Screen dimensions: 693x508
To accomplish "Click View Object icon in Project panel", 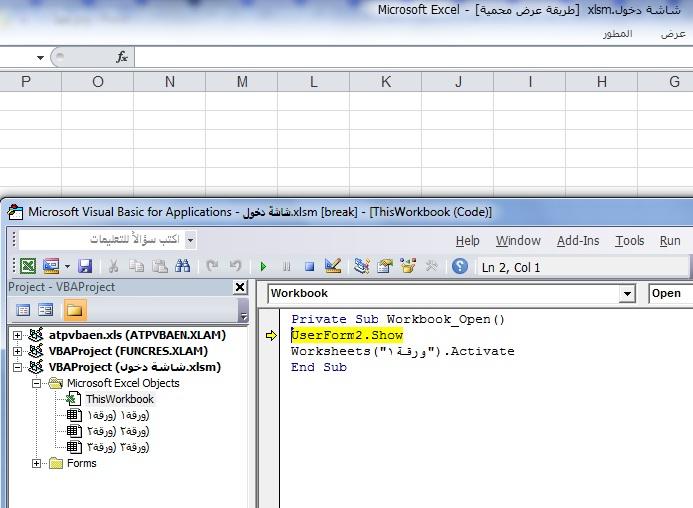I will tap(46, 310).
